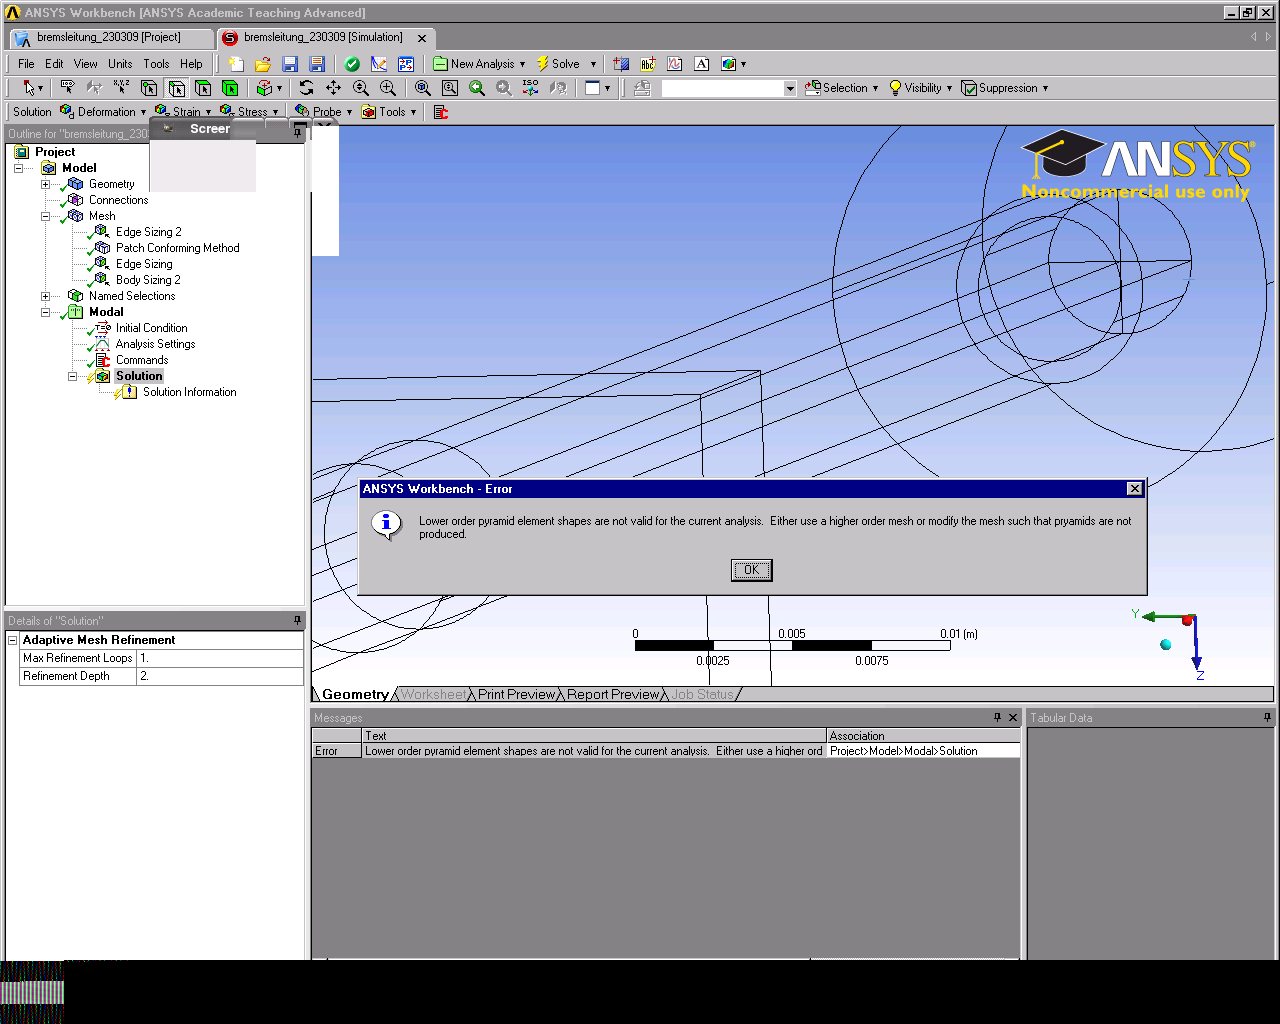1280x1024 pixels.
Task: Click the Suppression button
Action: coord(1005,88)
